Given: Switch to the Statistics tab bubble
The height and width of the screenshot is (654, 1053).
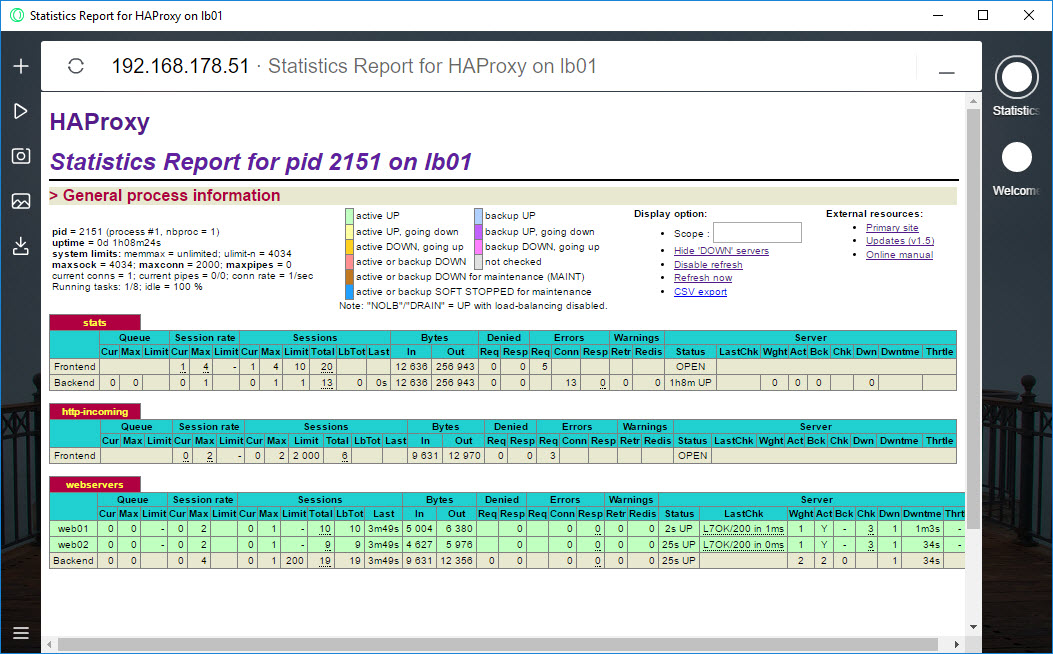Looking at the screenshot, I should (1016, 79).
